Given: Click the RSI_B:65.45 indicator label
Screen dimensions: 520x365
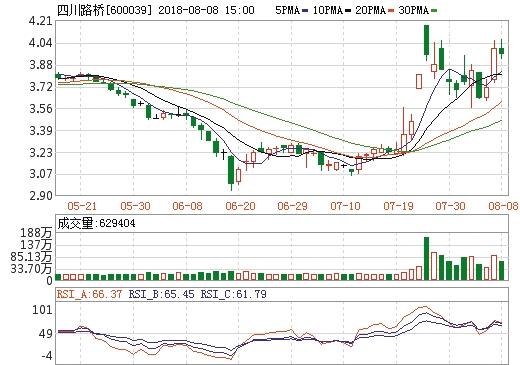Looking at the screenshot, I should (x=161, y=294).
